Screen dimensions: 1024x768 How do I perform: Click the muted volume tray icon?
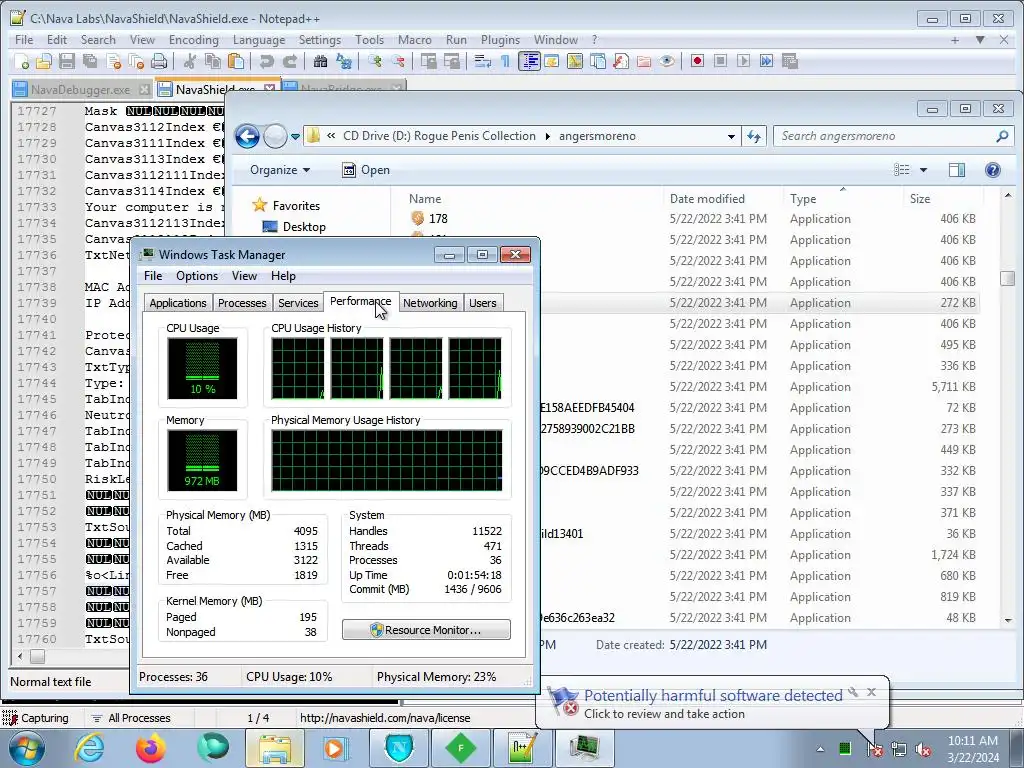(x=923, y=750)
